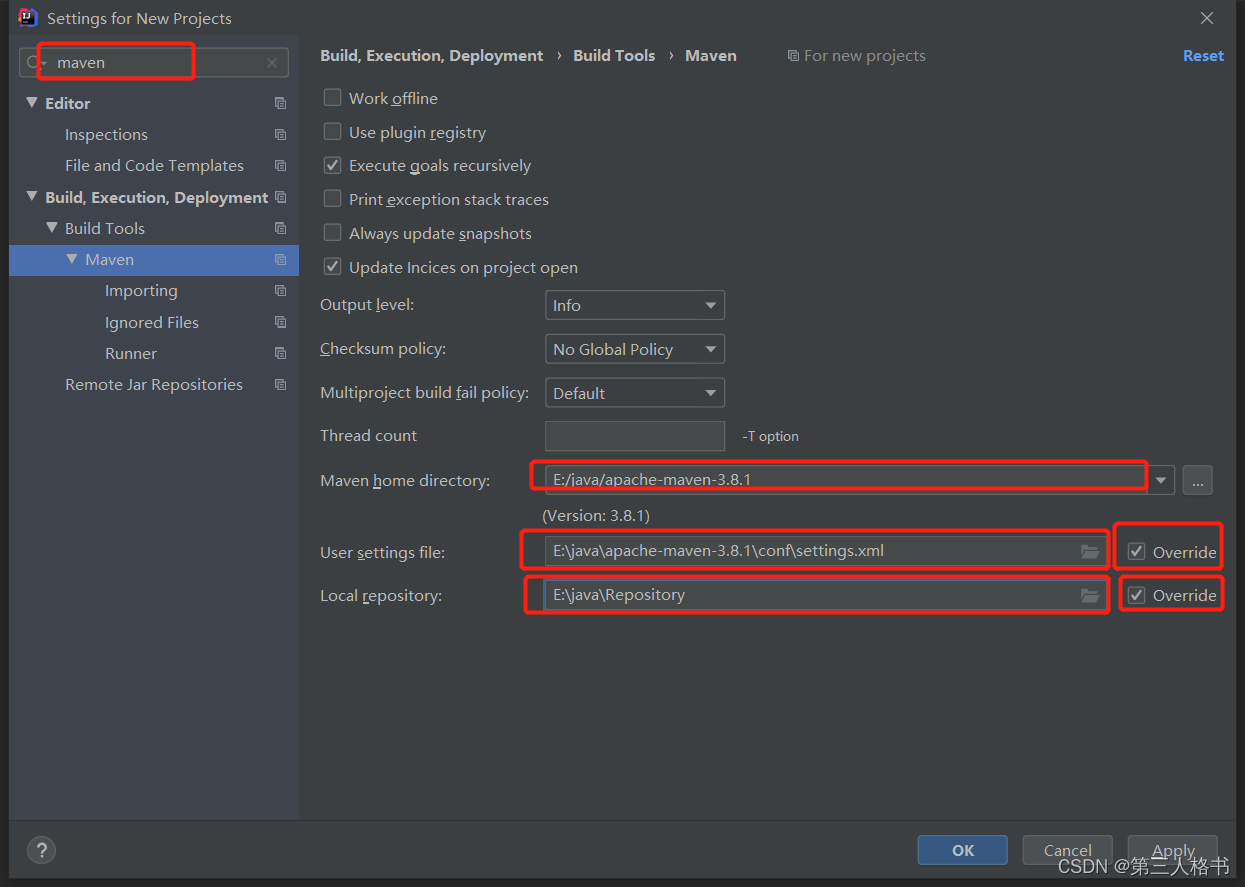Click the icon beside Runner row
Viewport: 1245px width, 887px height.
tap(280, 353)
